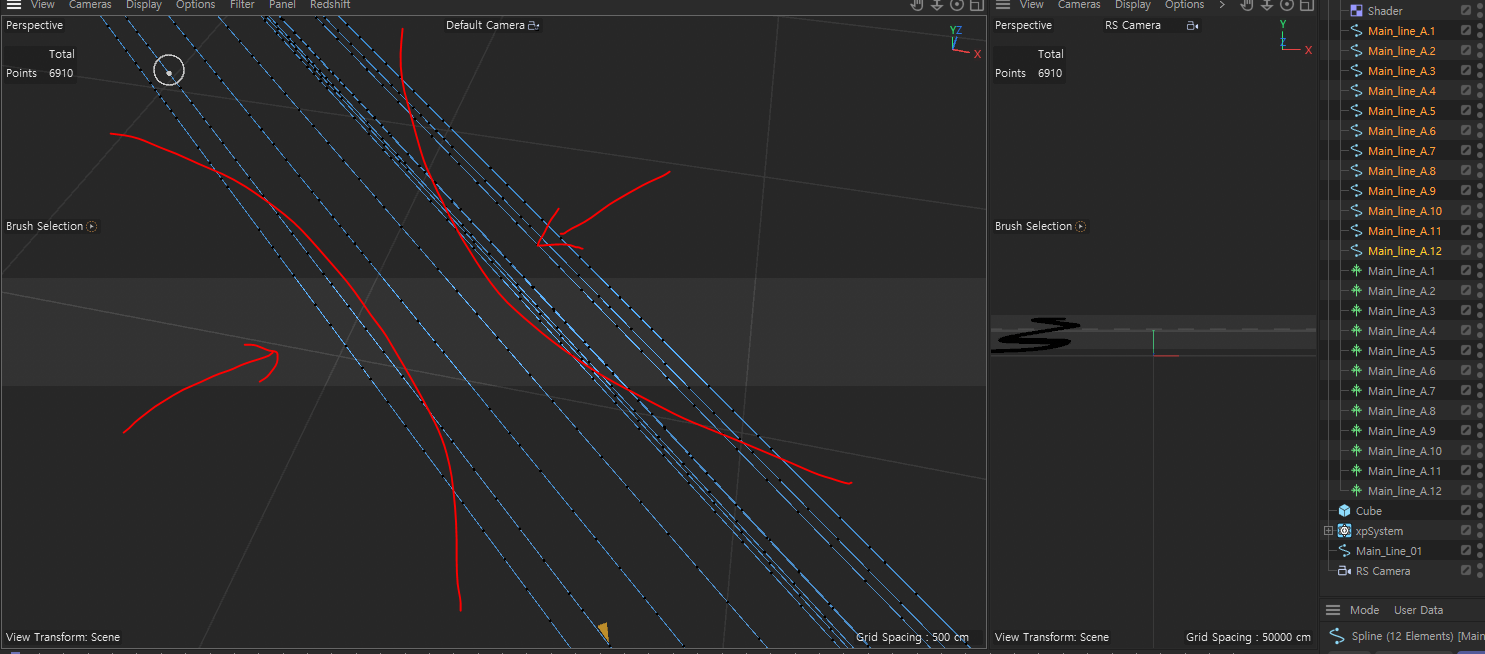Open the Filter menu in left viewport
The width and height of the screenshot is (1485, 654).
[242, 5]
